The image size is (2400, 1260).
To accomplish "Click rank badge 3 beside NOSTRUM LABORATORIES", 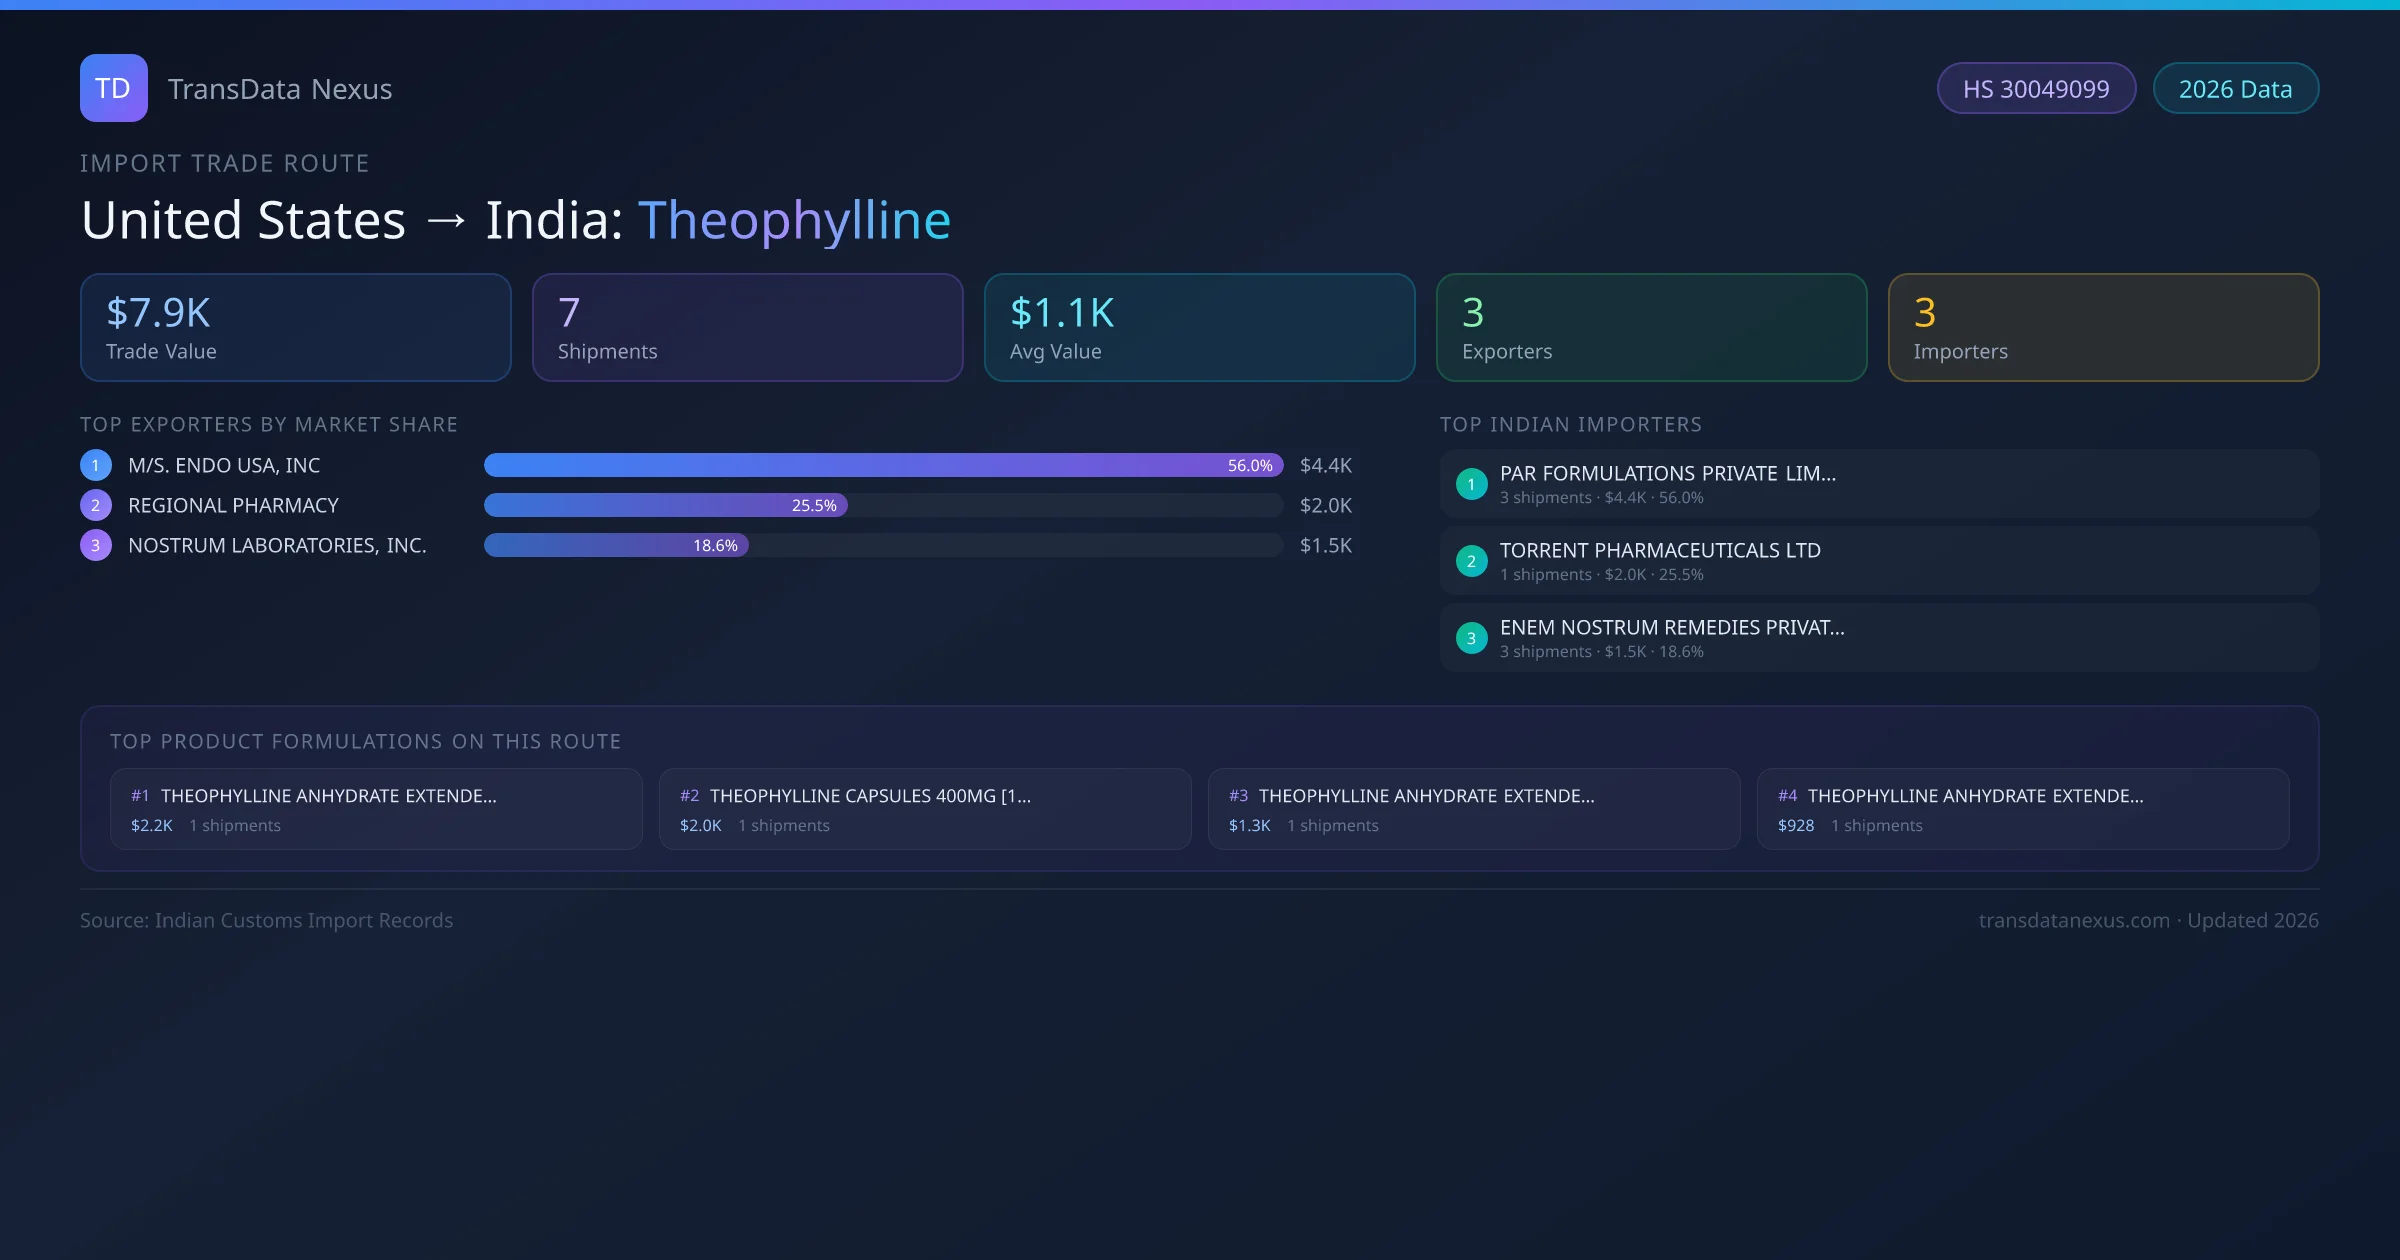I will coord(95,545).
